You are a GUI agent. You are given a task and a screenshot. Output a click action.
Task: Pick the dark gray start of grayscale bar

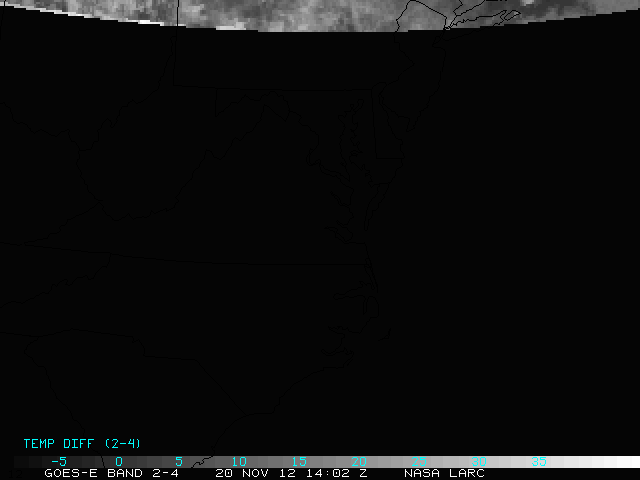pyautogui.click(x=25, y=462)
